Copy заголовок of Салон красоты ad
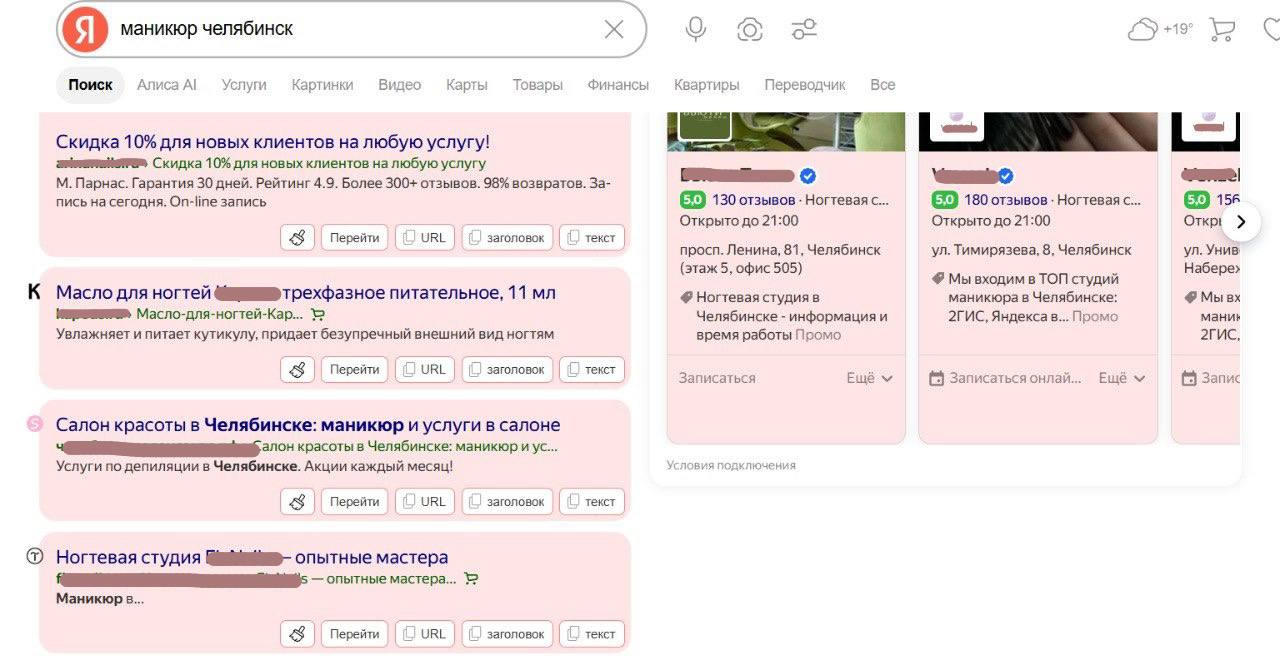 507,501
